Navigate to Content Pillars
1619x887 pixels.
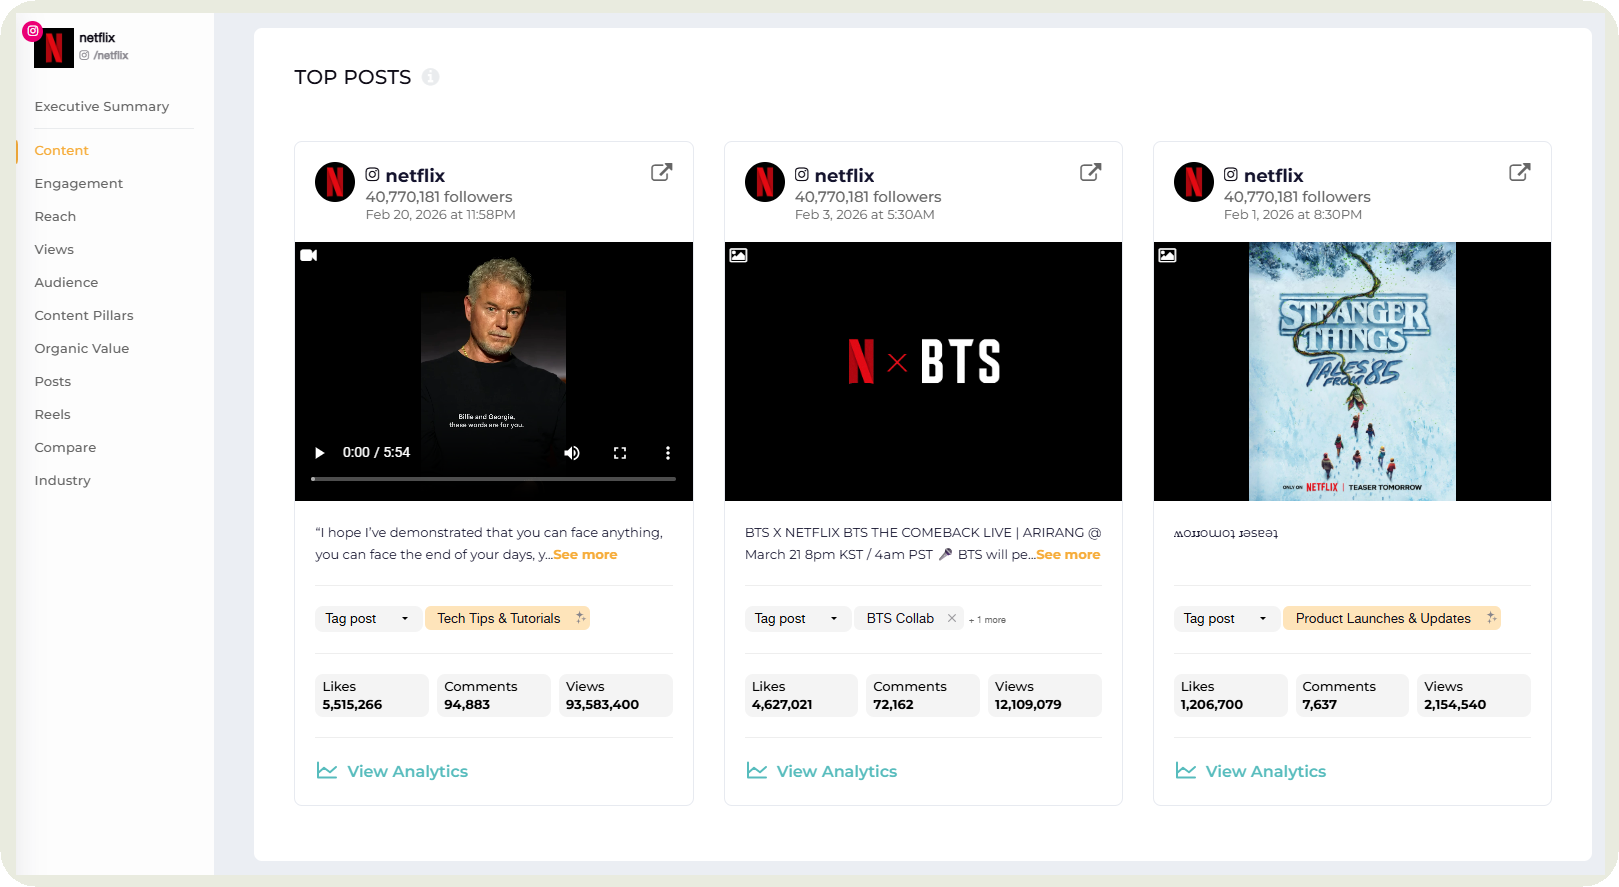pos(84,316)
